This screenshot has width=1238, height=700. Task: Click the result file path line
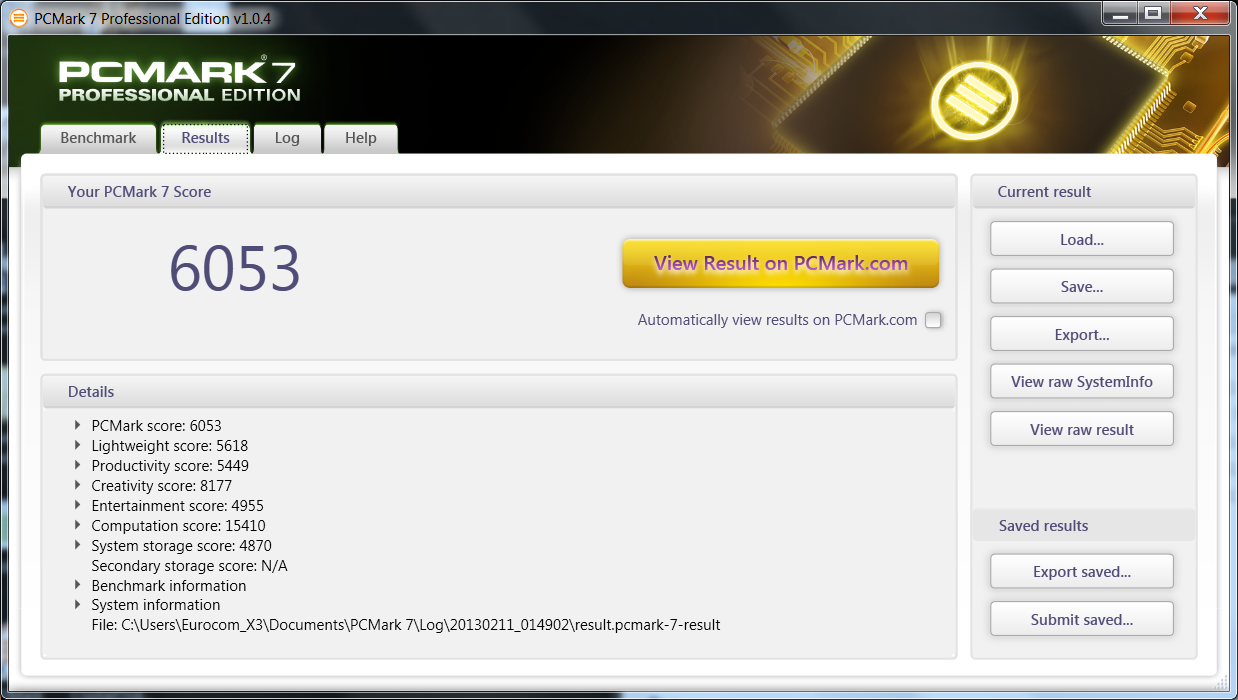(406, 625)
